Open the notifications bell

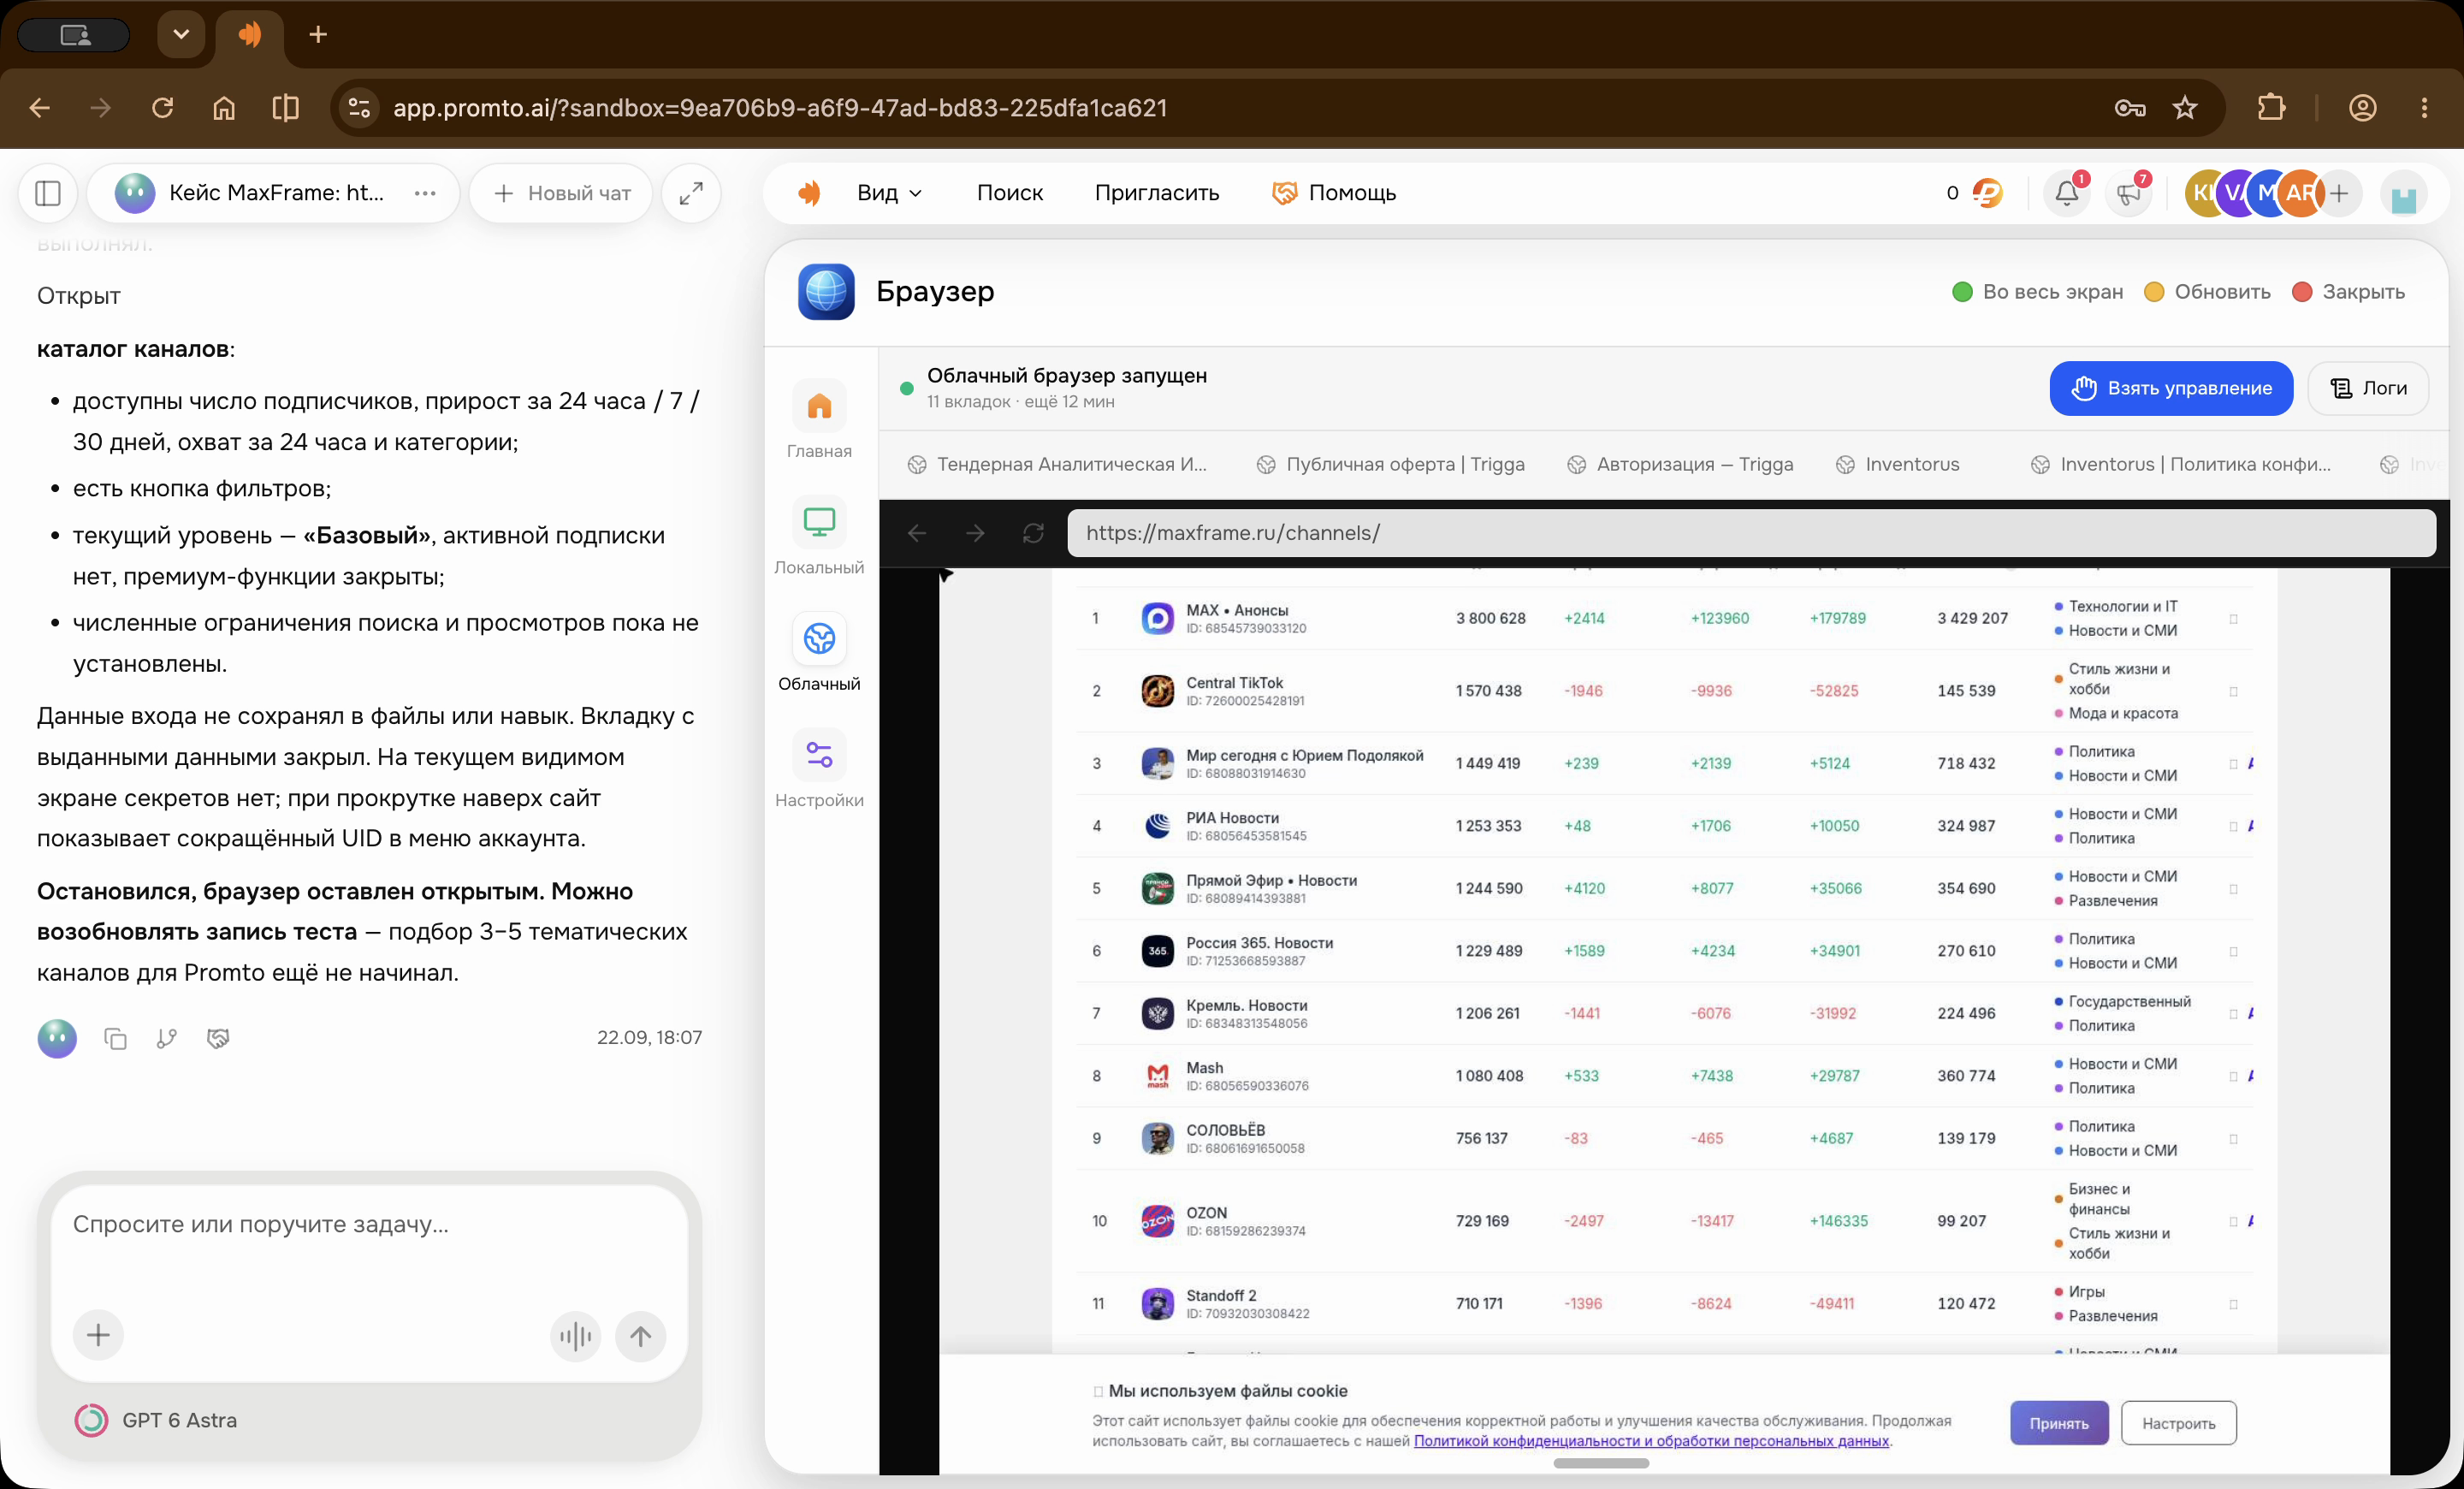pyautogui.click(x=2066, y=193)
